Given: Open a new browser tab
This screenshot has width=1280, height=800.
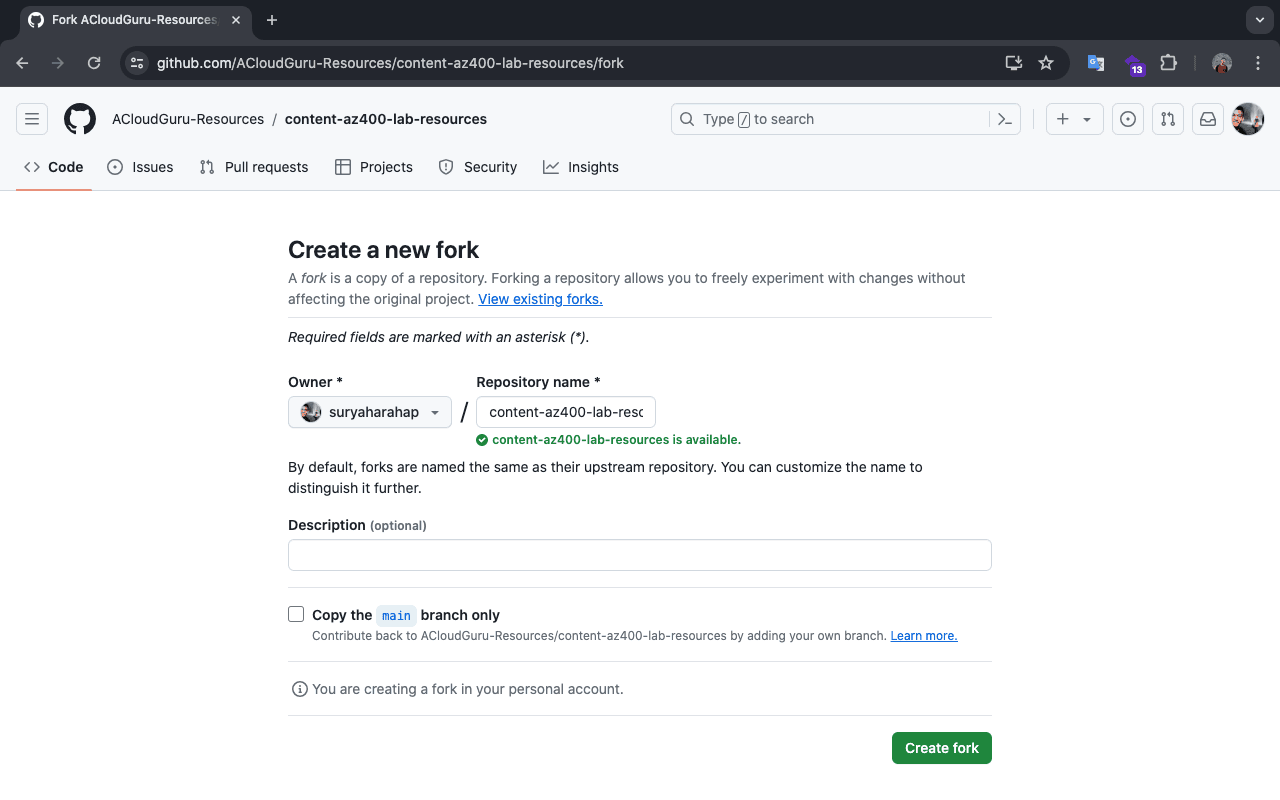Looking at the screenshot, I should click(272, 20).
